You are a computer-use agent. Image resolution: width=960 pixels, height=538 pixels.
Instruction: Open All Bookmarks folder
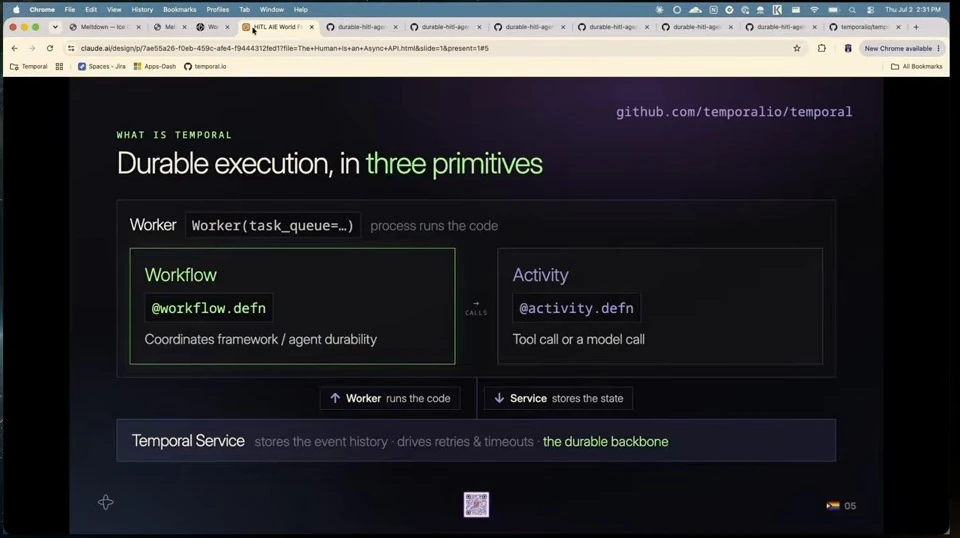pos(917,66)
